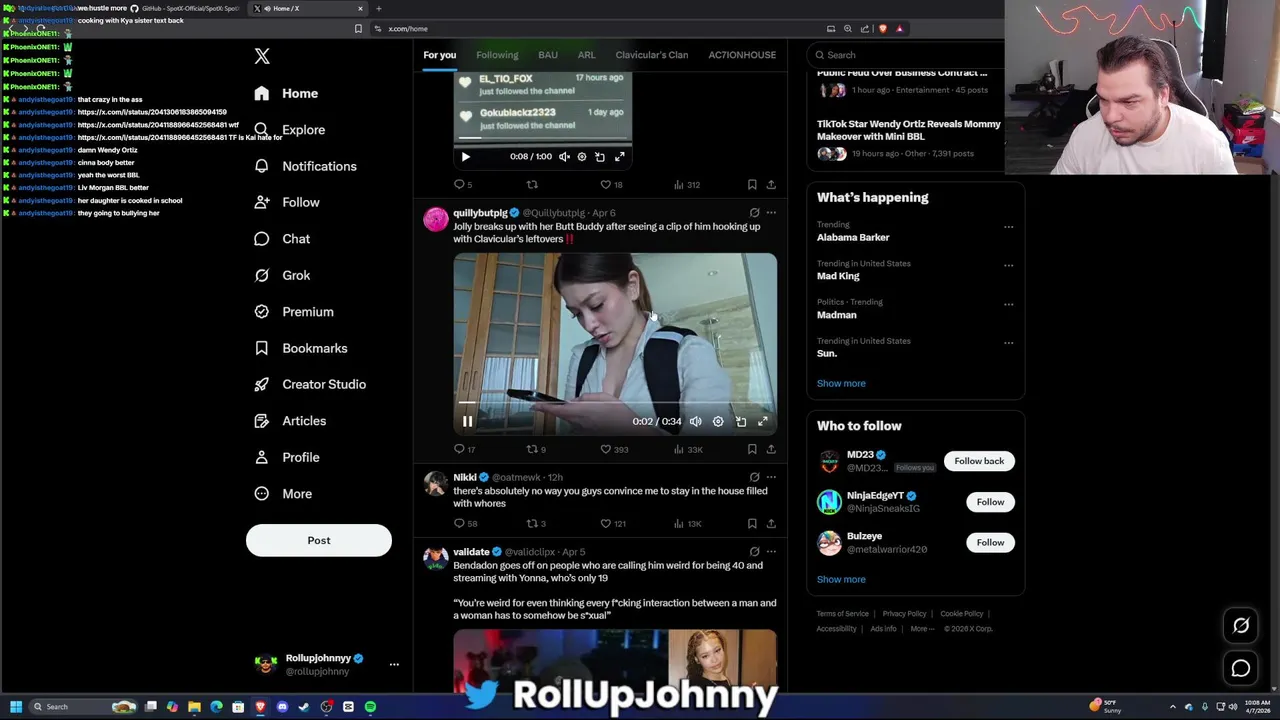
Task: Follow NinjaEdgeYT
Action: pyautogui.click(x=990, y=502)
